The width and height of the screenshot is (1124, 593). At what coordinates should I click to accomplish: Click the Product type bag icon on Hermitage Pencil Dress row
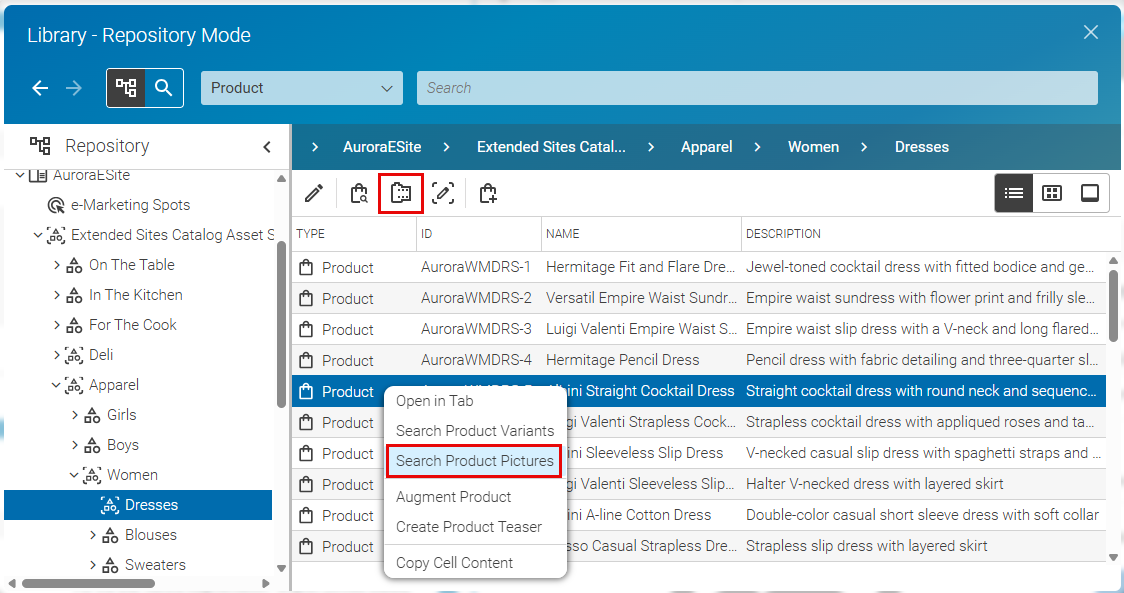tap(306, 360)
